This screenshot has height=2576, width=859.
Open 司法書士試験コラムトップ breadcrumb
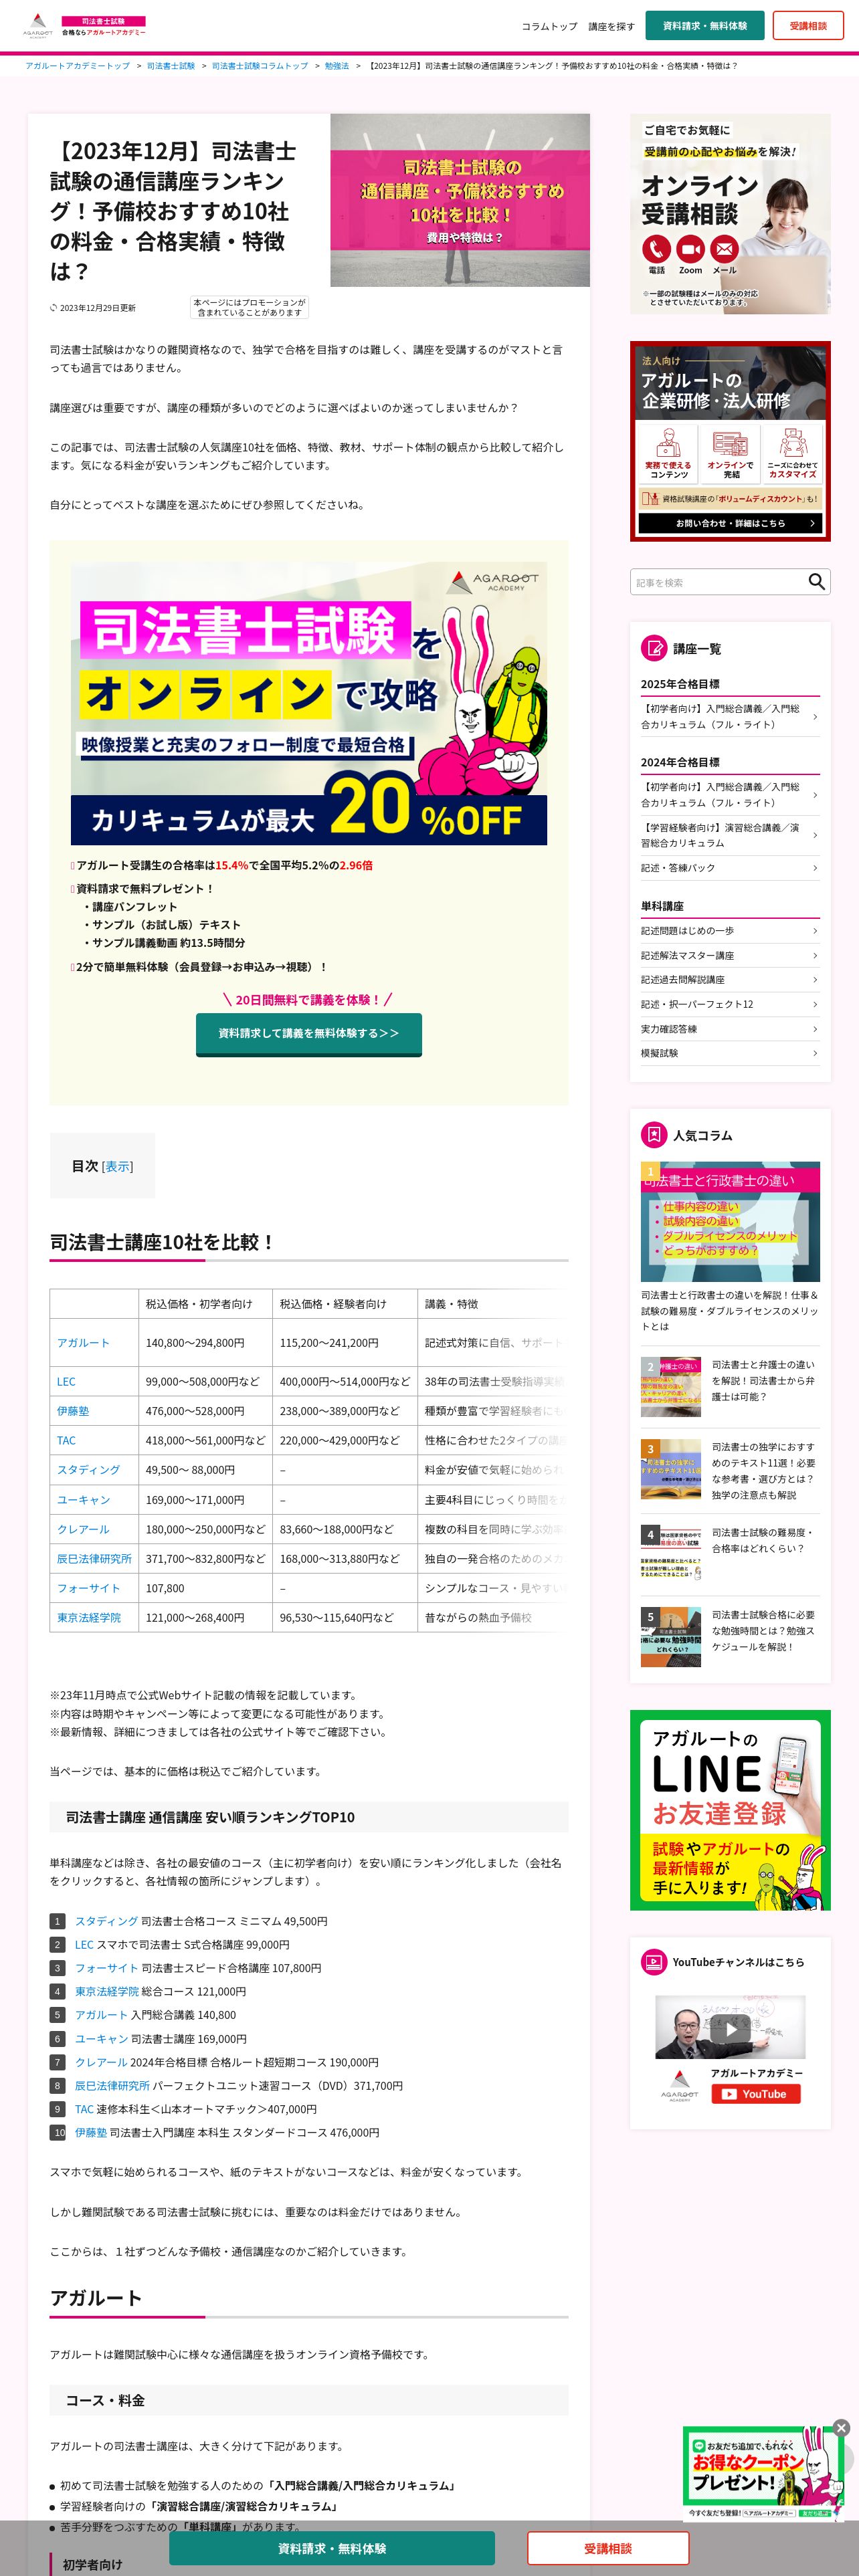coord(260,66)
